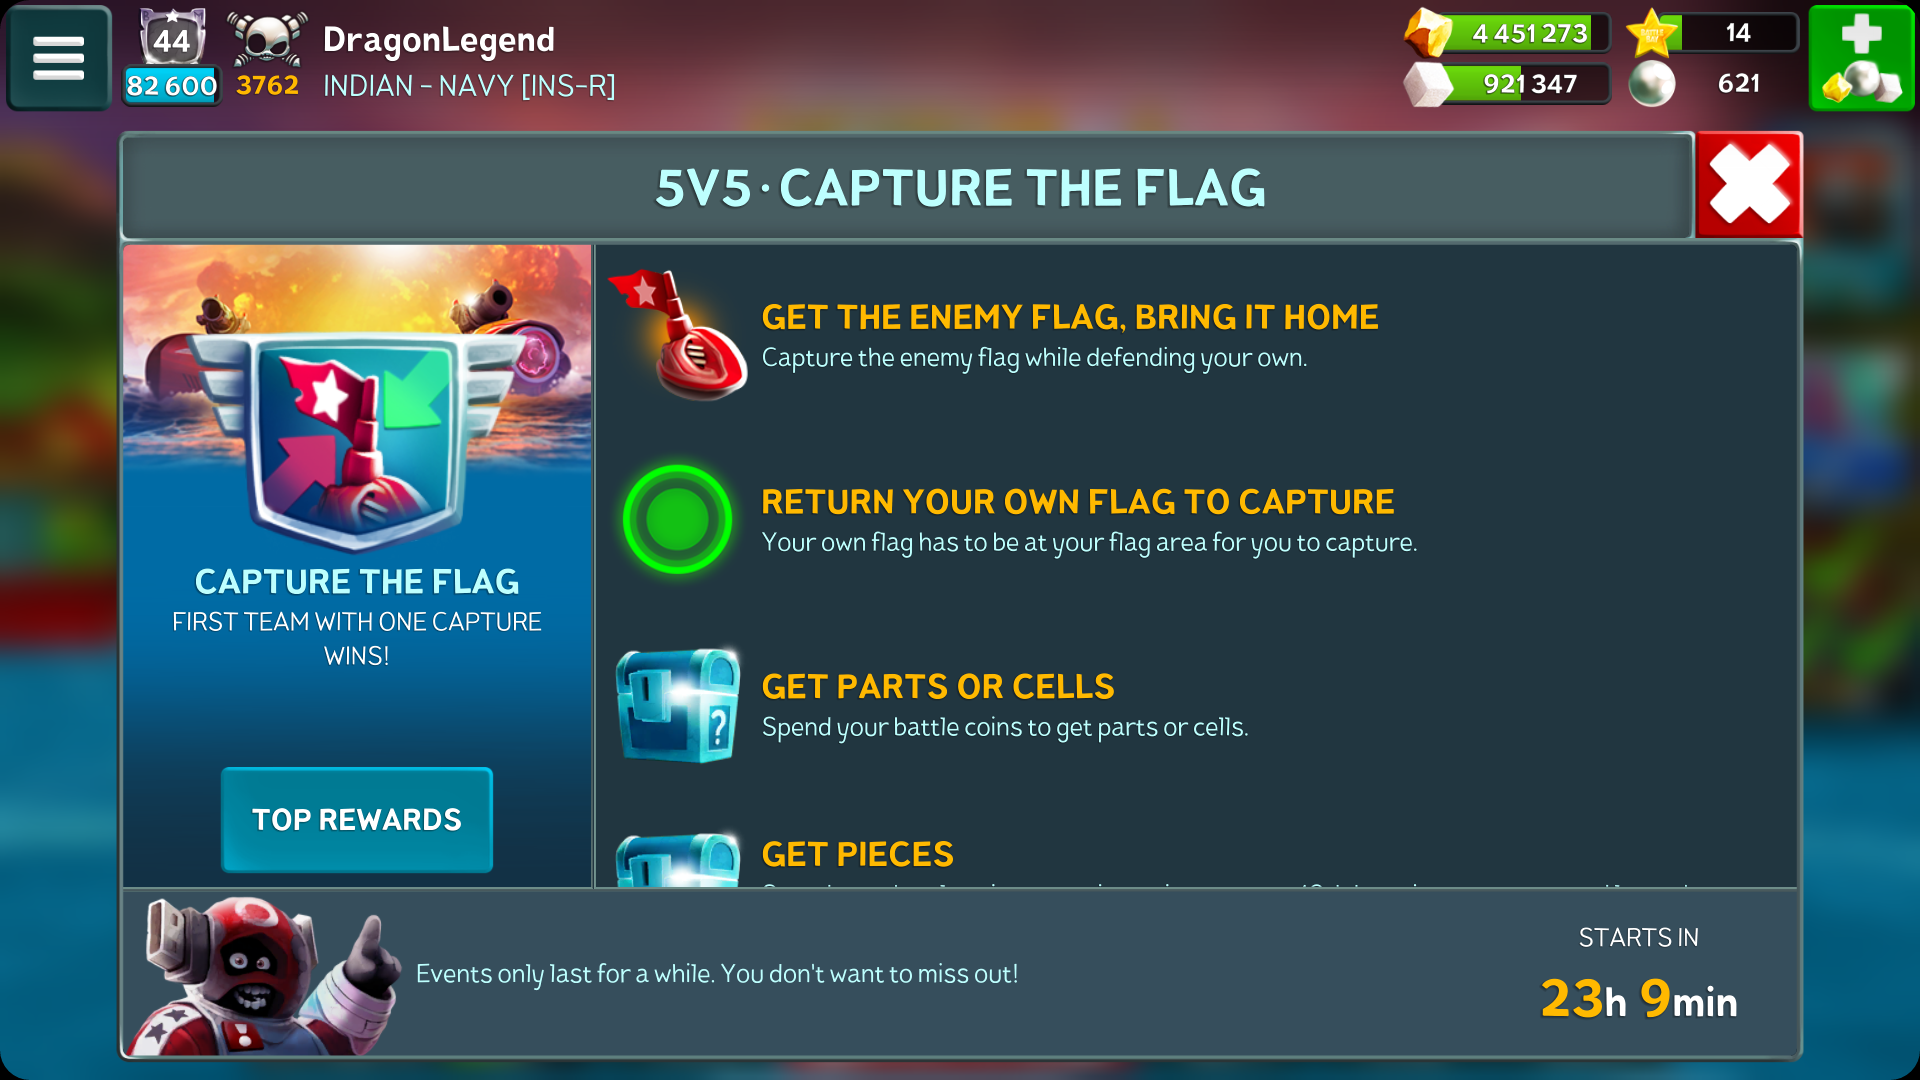Tap the skull infamy rank icon
This screenshot has width=1920, height=1080.
click(x=266, y=39)
